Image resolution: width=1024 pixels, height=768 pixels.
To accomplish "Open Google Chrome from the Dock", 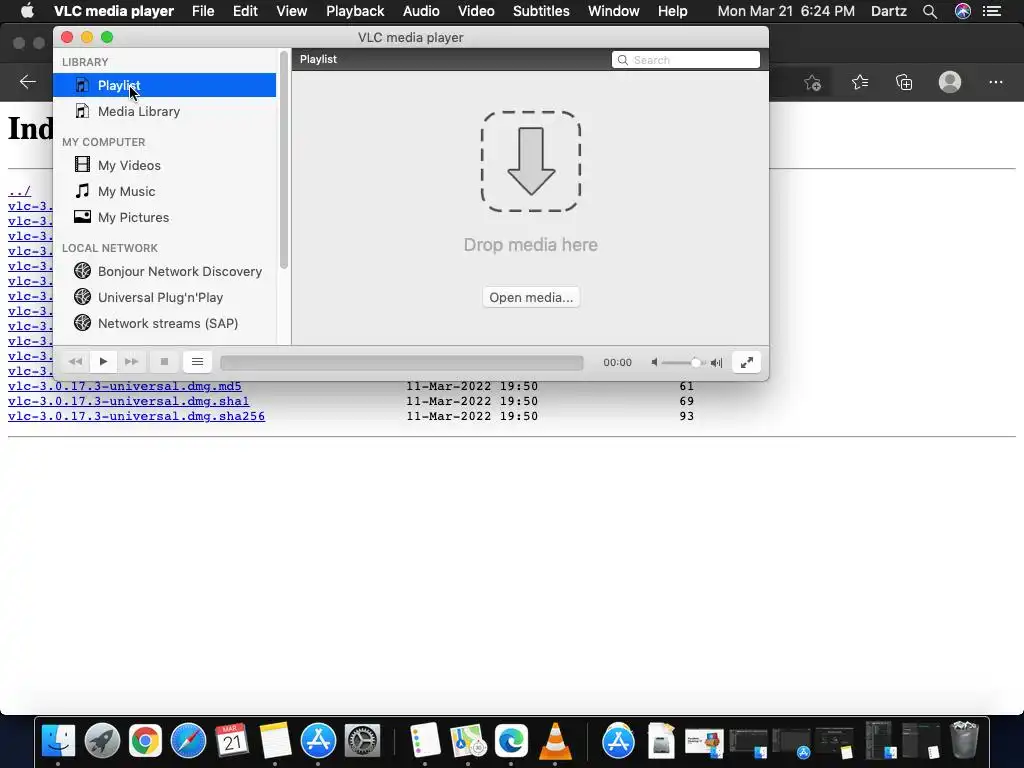I will (x=145, y=741).
